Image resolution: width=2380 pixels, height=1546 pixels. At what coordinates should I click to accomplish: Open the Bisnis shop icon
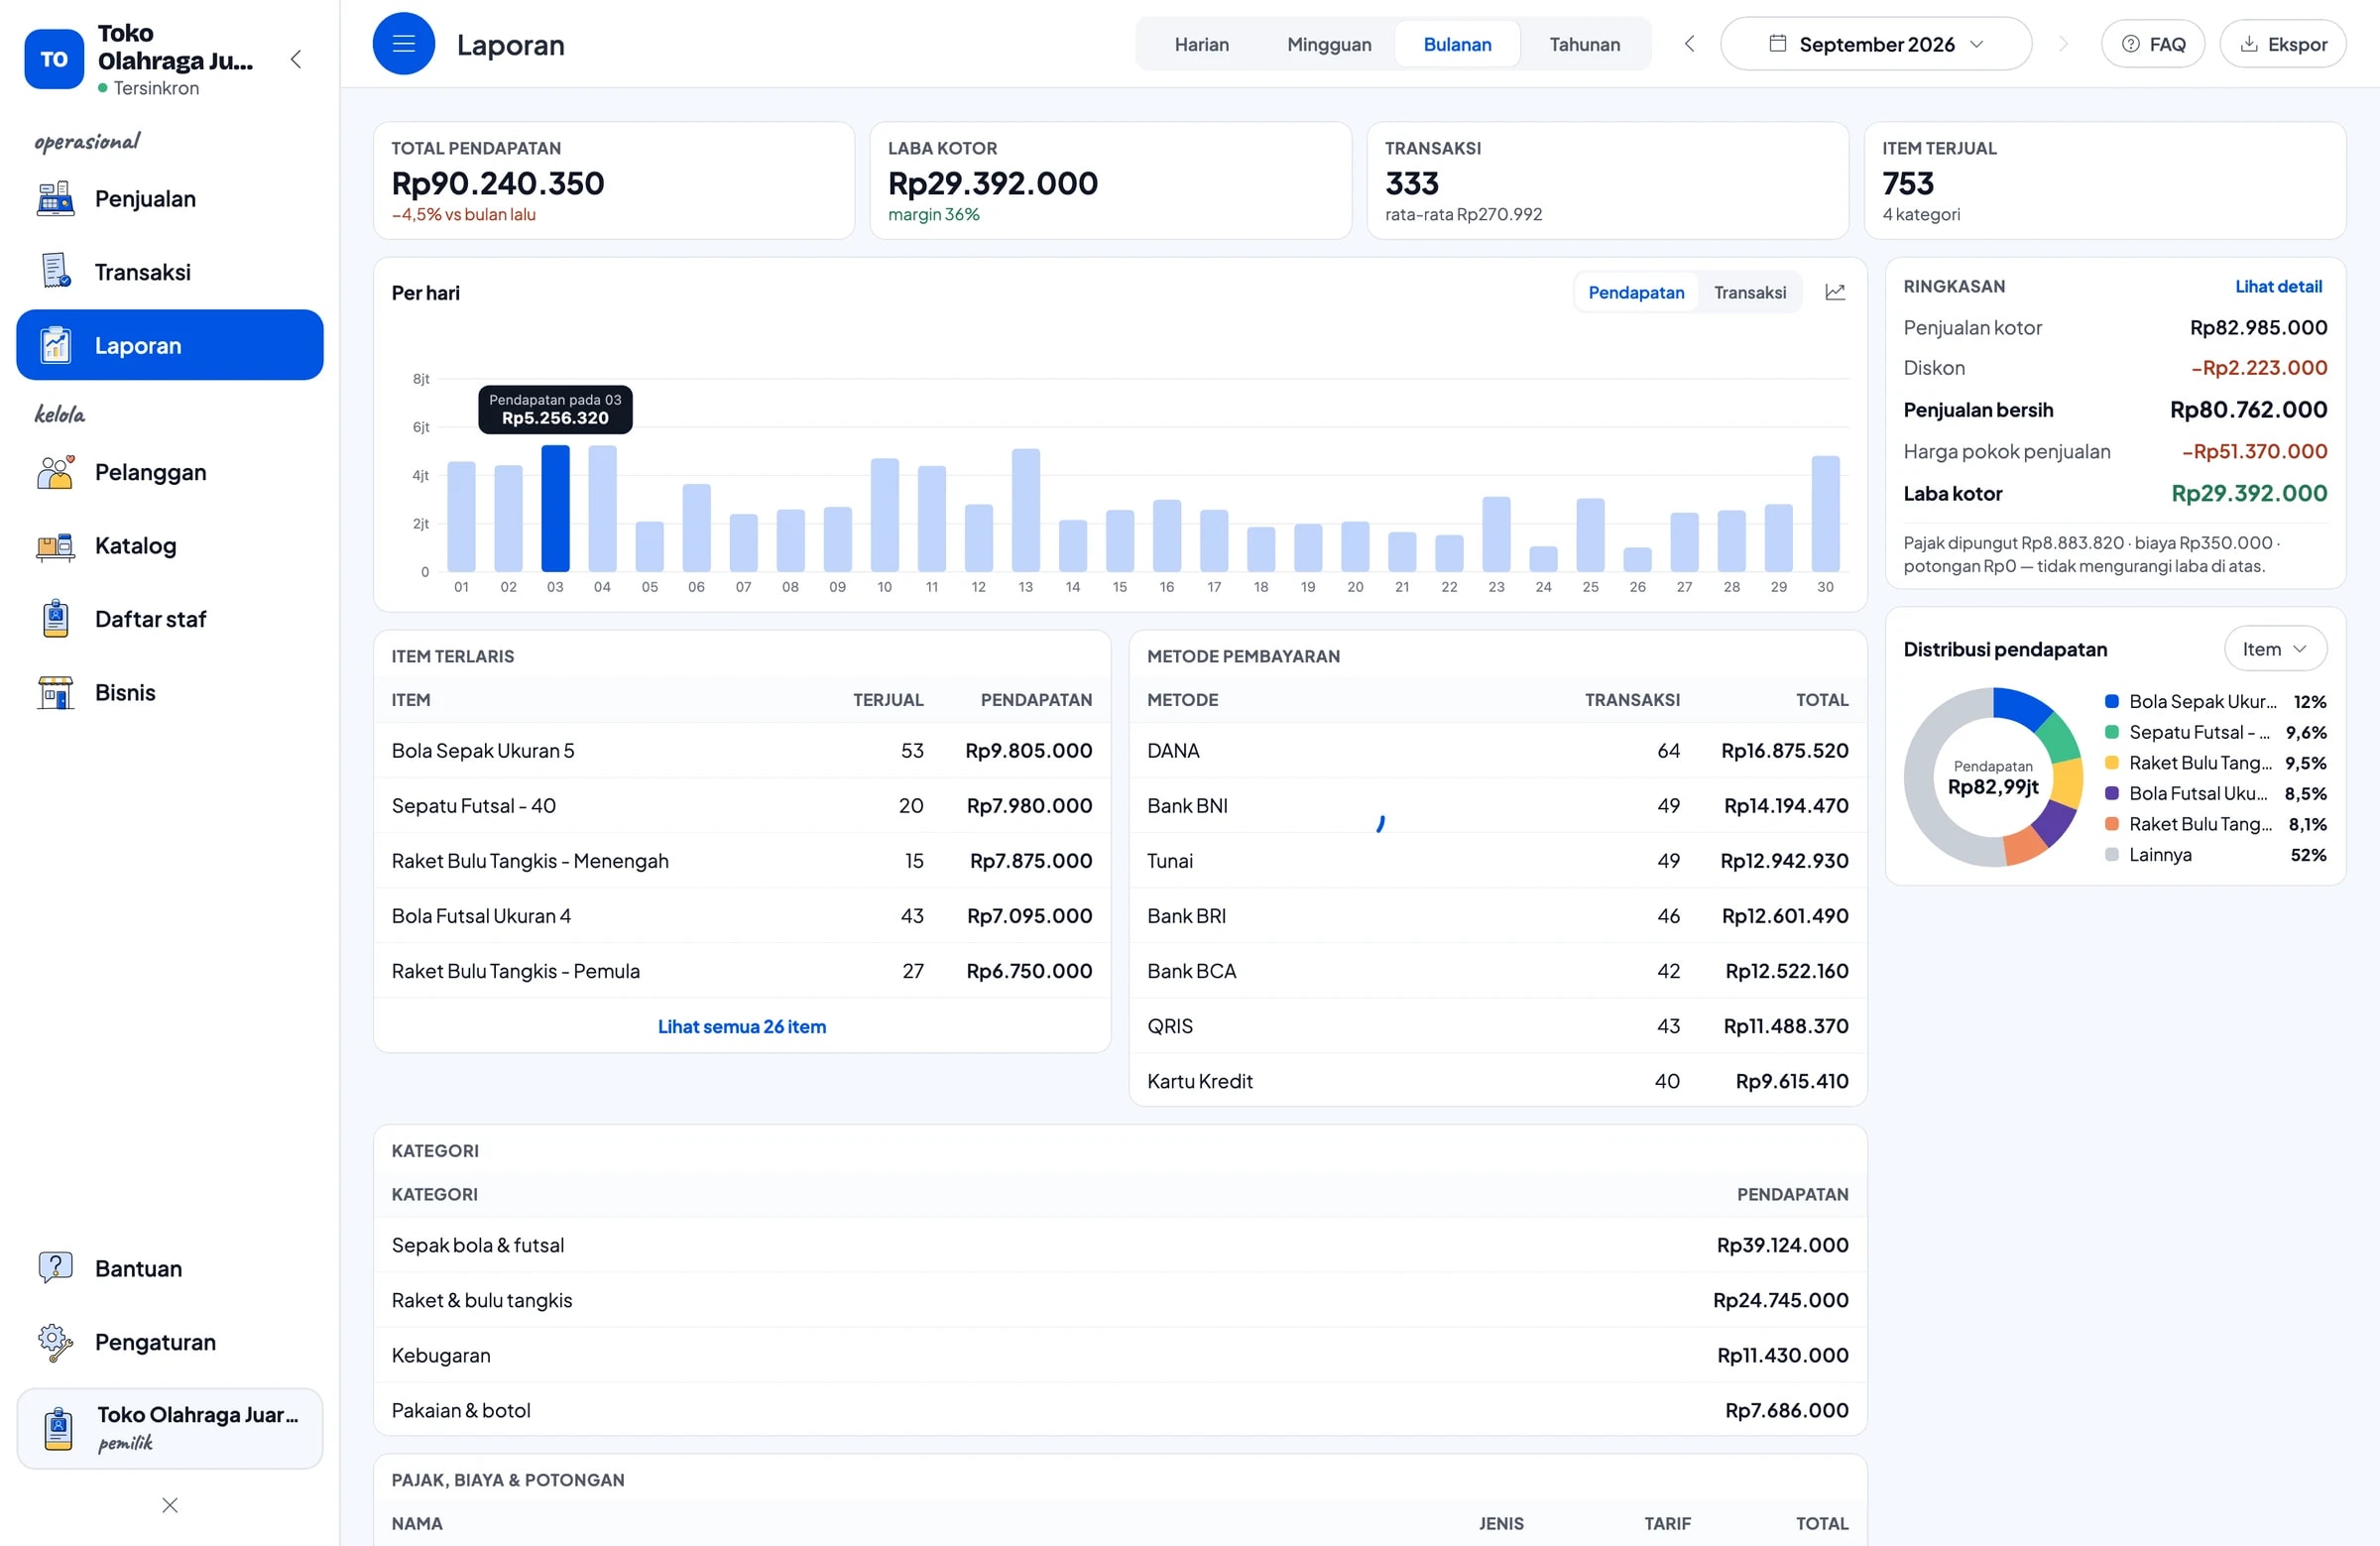55,692
